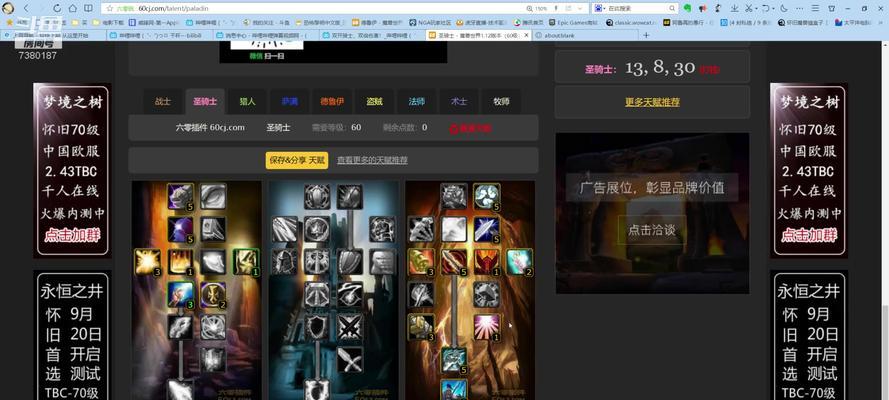
Task: Click browser refresh button
Action: (x=57, y=8)
